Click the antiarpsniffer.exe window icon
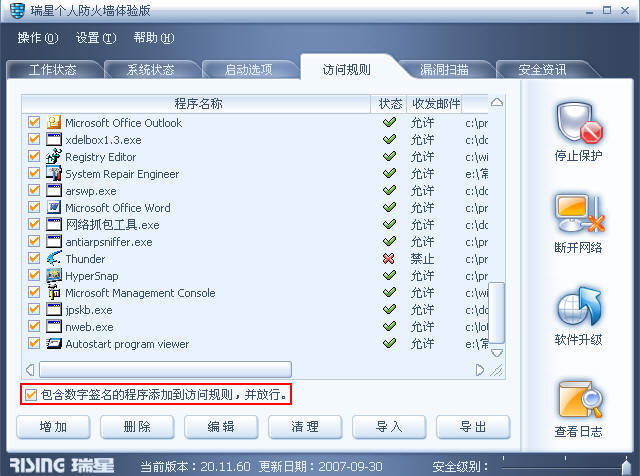This screenshot has width=640, height=476. [x=53, y=242]
